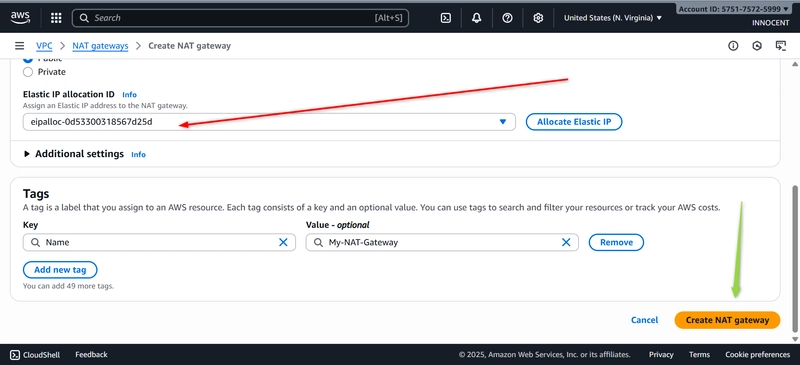Screen dimensions: 800x365
Task: Click the Tags section heading
Action: 36,193
